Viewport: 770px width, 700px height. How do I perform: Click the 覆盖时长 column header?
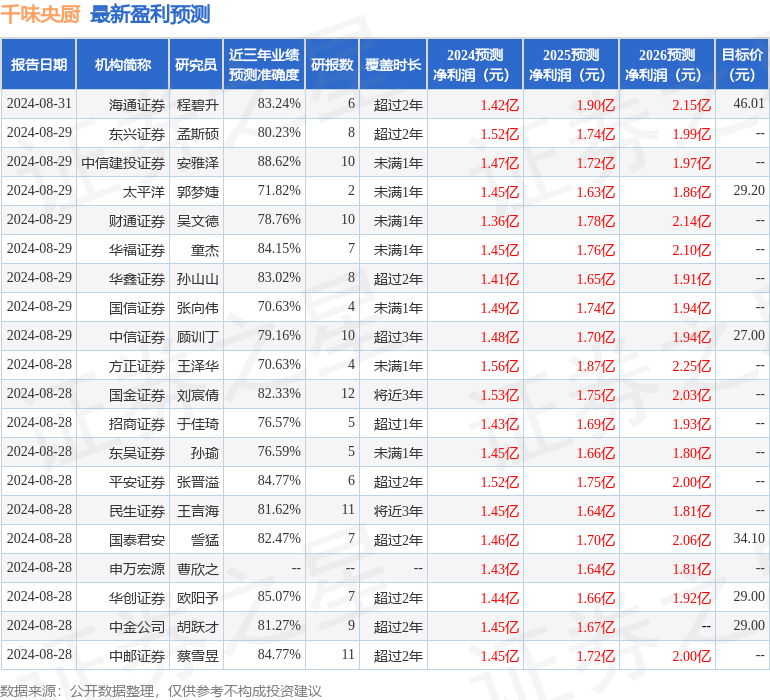(x=393, y=64)
